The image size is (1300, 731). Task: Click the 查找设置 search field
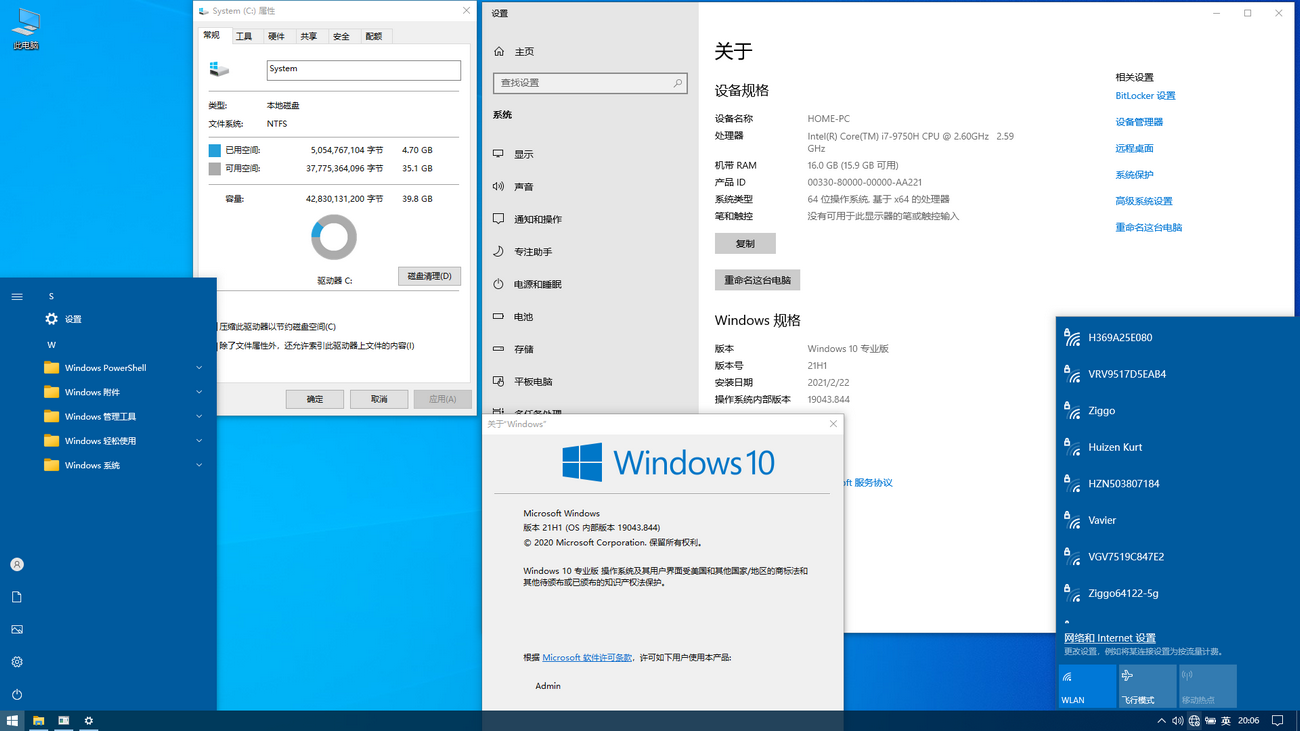tap(590, 83)
